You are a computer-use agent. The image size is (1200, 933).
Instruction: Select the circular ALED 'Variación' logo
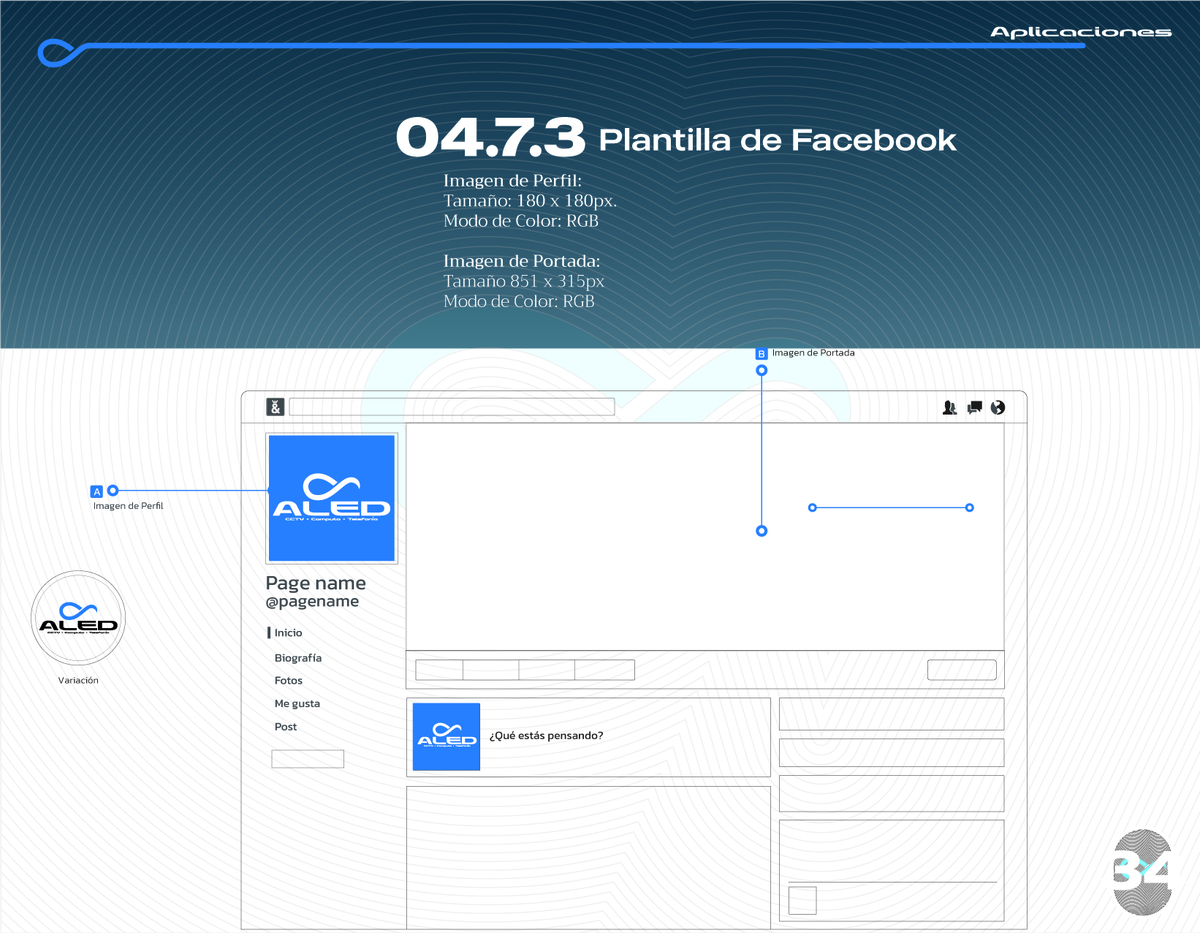[x=78, y=618]
